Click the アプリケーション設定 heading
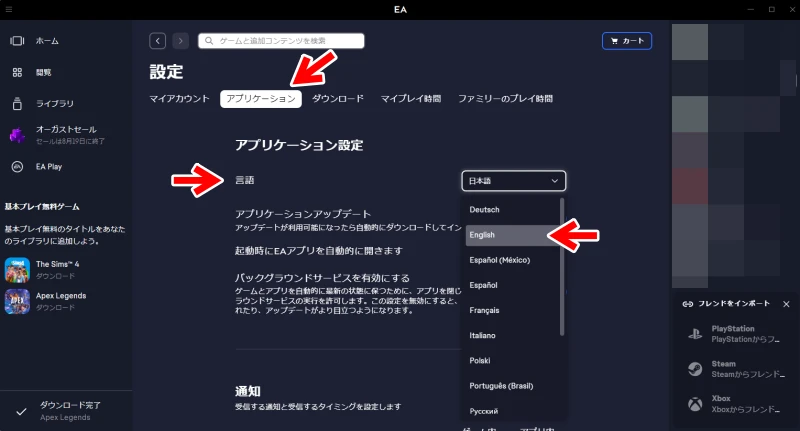This screenshot has height=431, width=800. click(x=299, y=145)
